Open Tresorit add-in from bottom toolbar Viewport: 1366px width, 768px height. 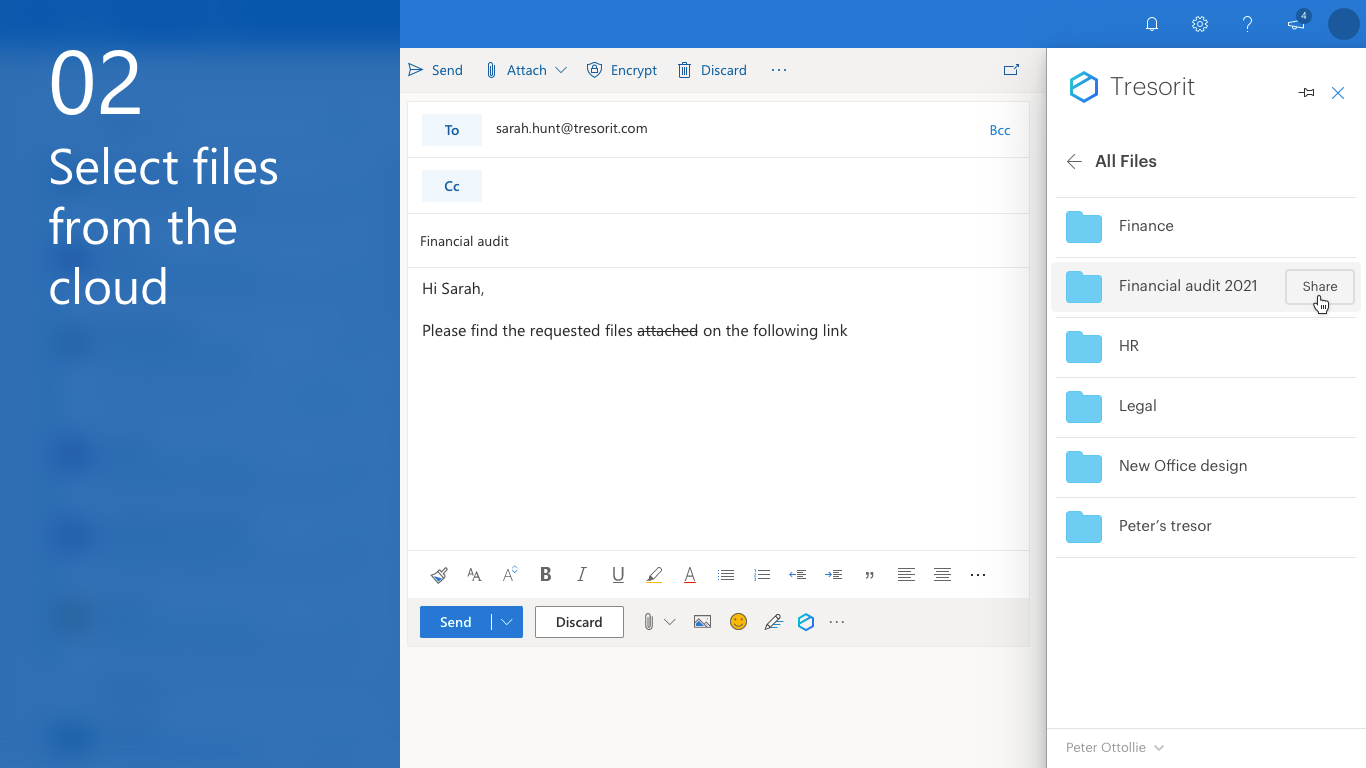tap(806, 622)
